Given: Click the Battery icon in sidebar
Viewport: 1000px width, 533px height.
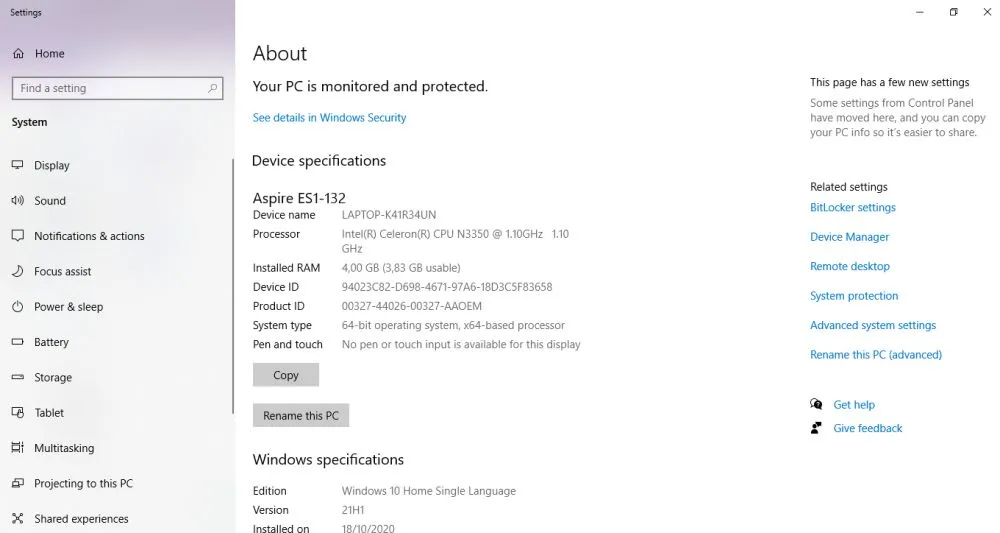Looking at the screenshot, I should coord(17,342).
